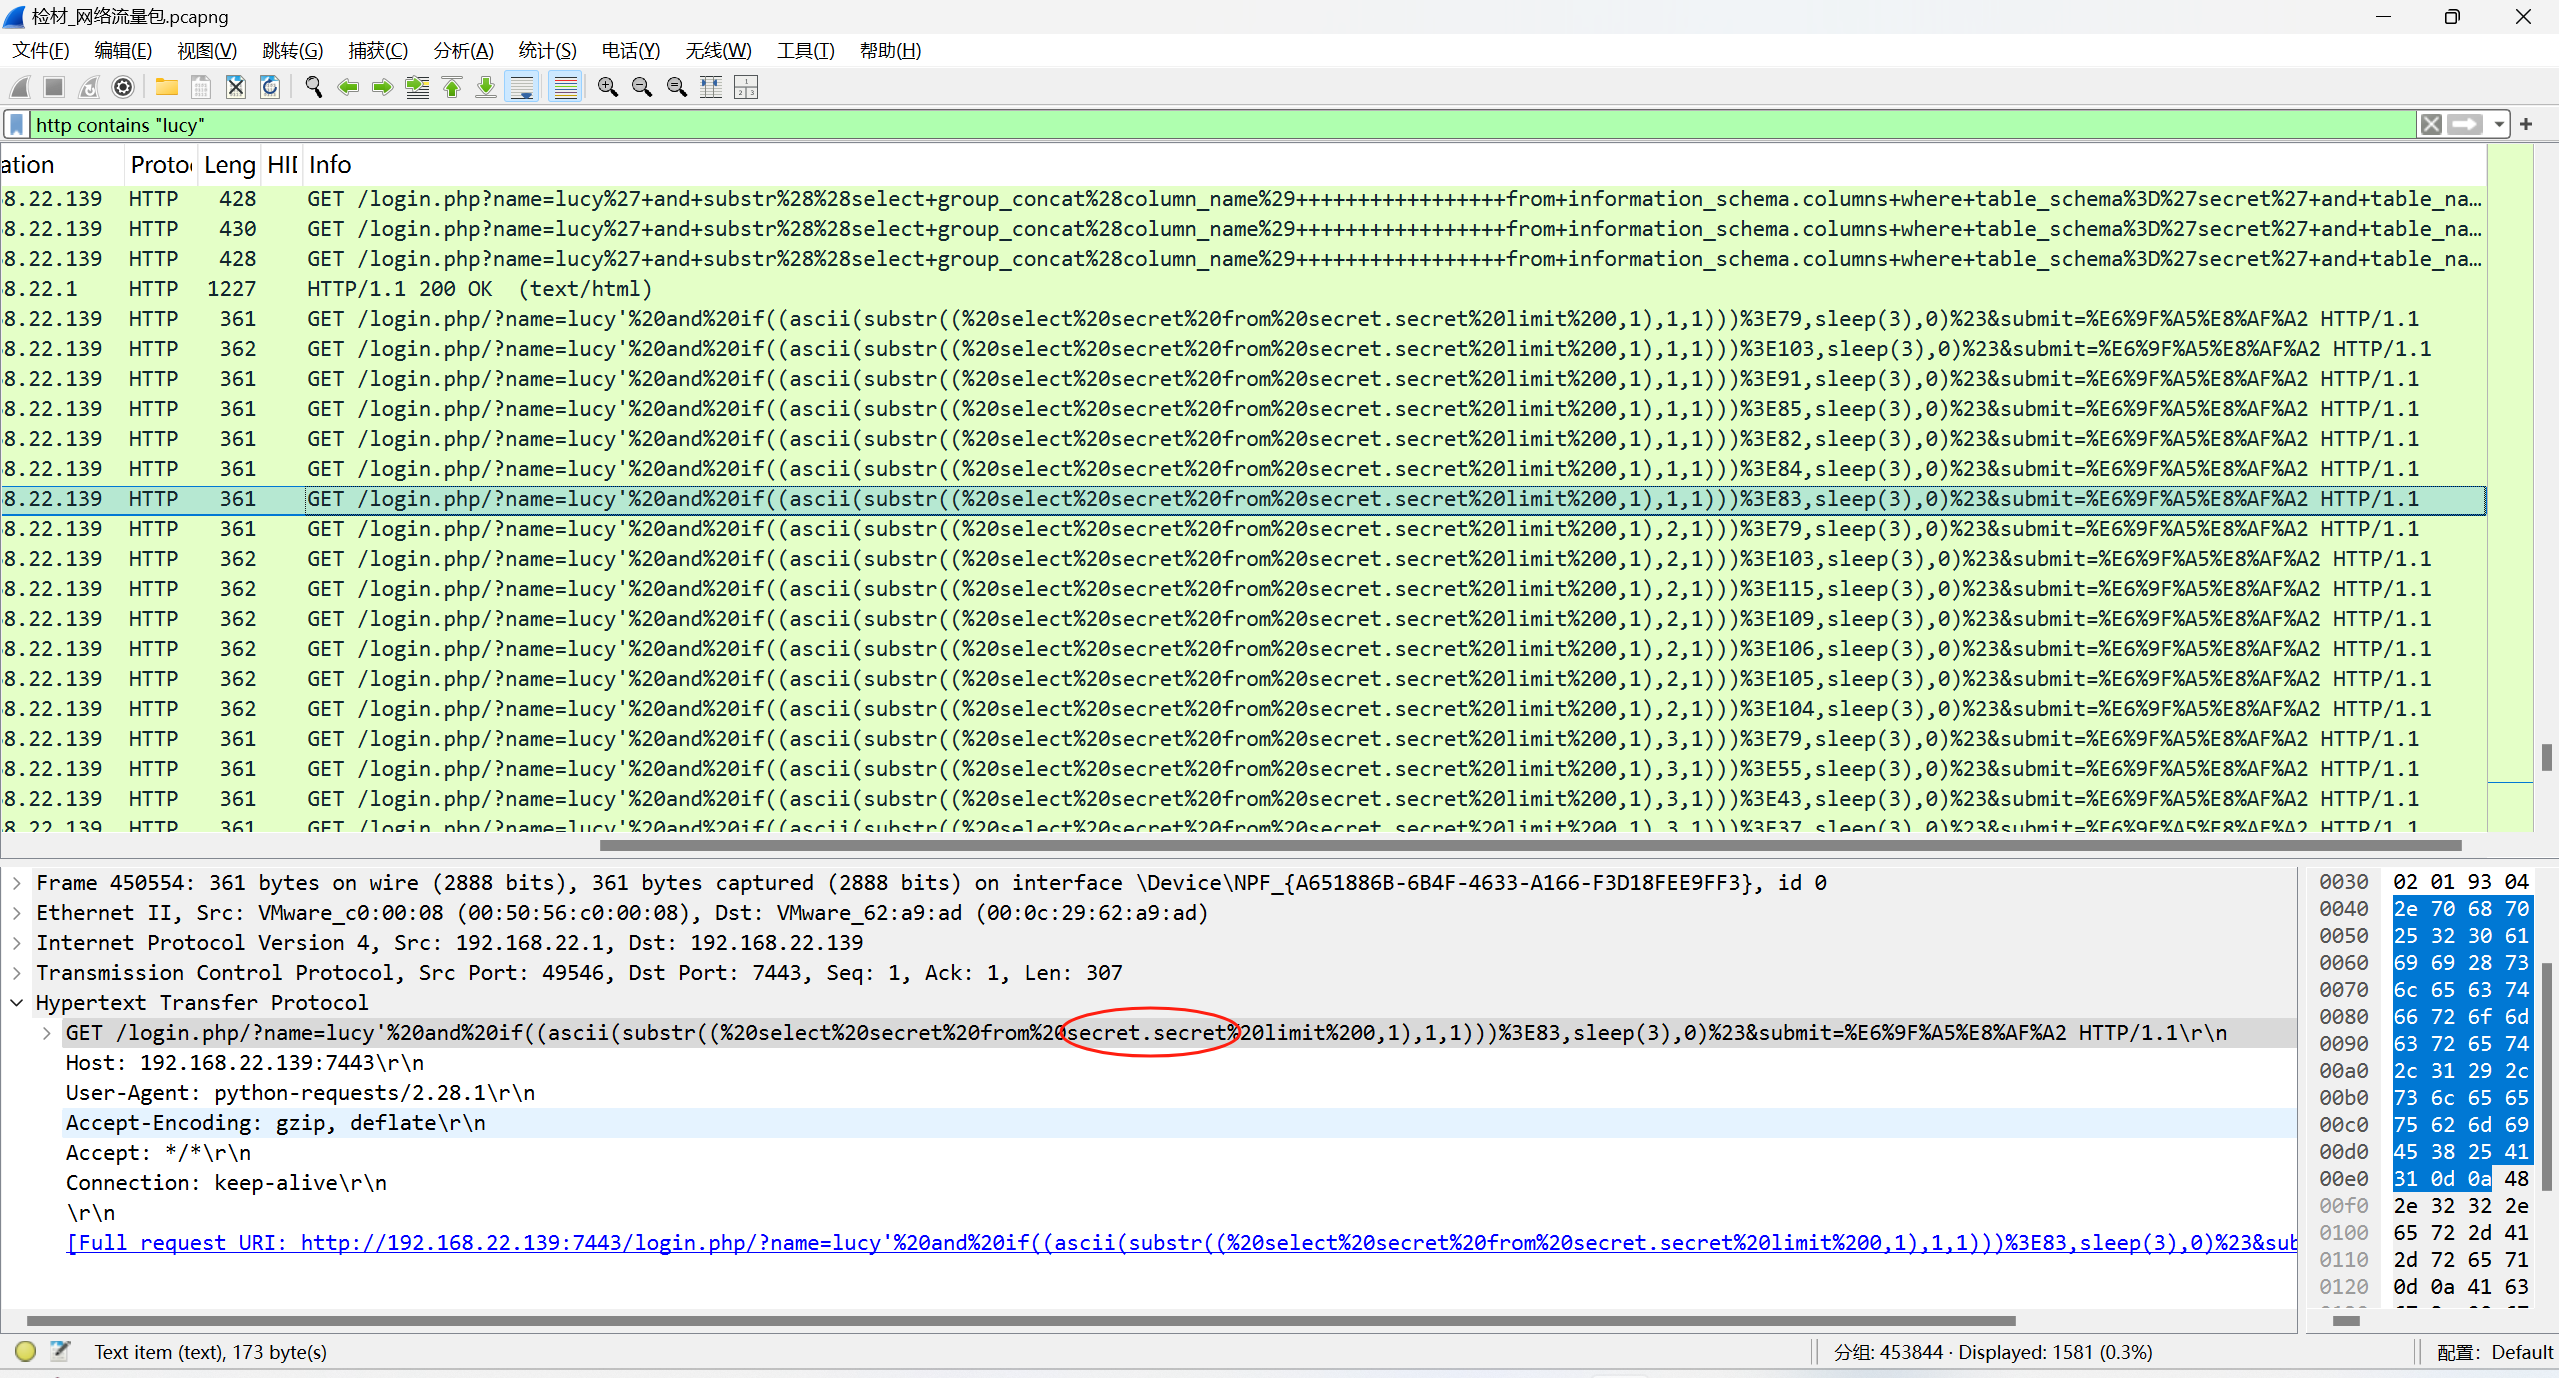Go to the first packet arrow icon
2559x1378 pixels.
pyautogui.click(x=452, y=88)
